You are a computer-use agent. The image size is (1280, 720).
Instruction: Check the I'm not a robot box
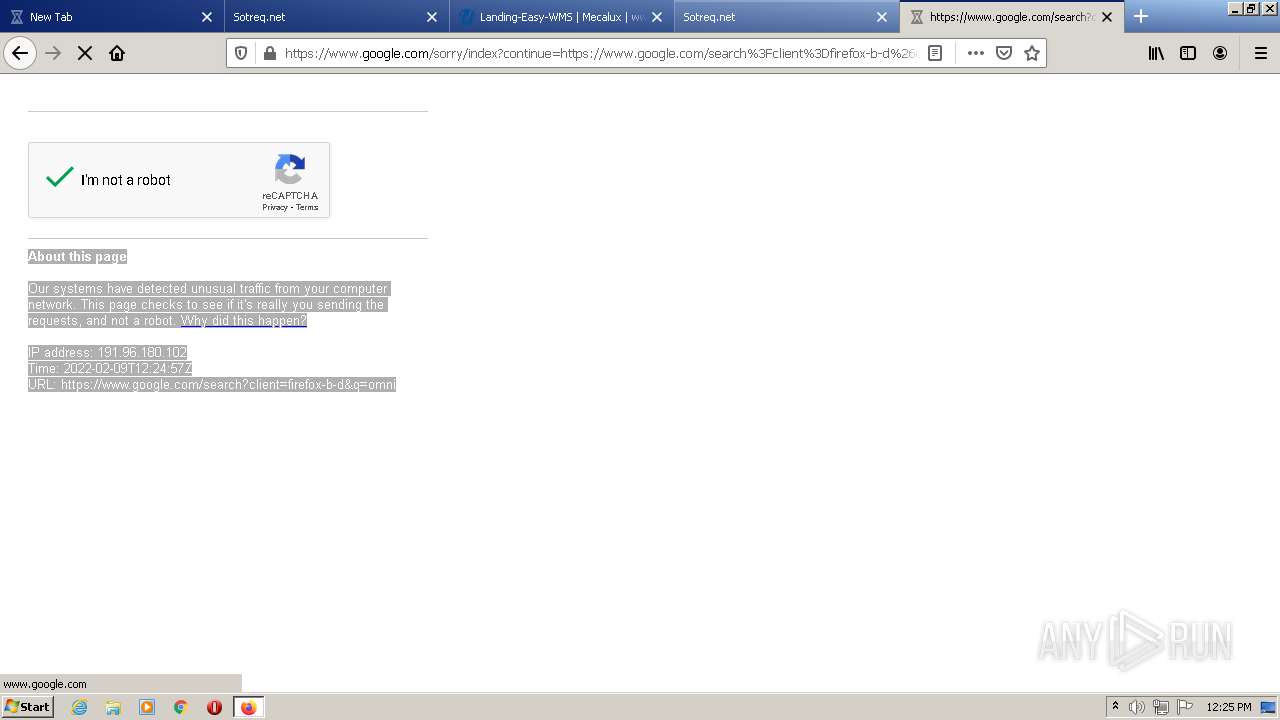[60, 179]
